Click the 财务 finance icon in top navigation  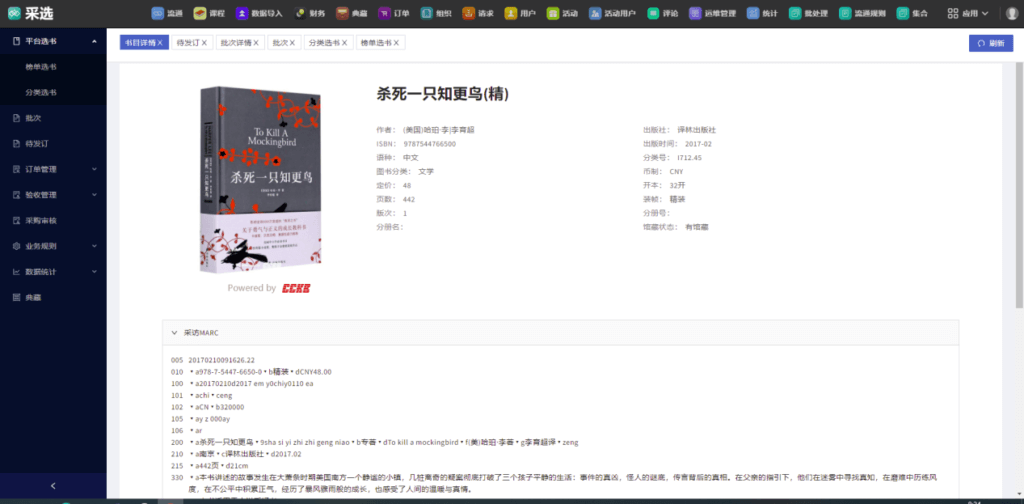pos(300,14)
